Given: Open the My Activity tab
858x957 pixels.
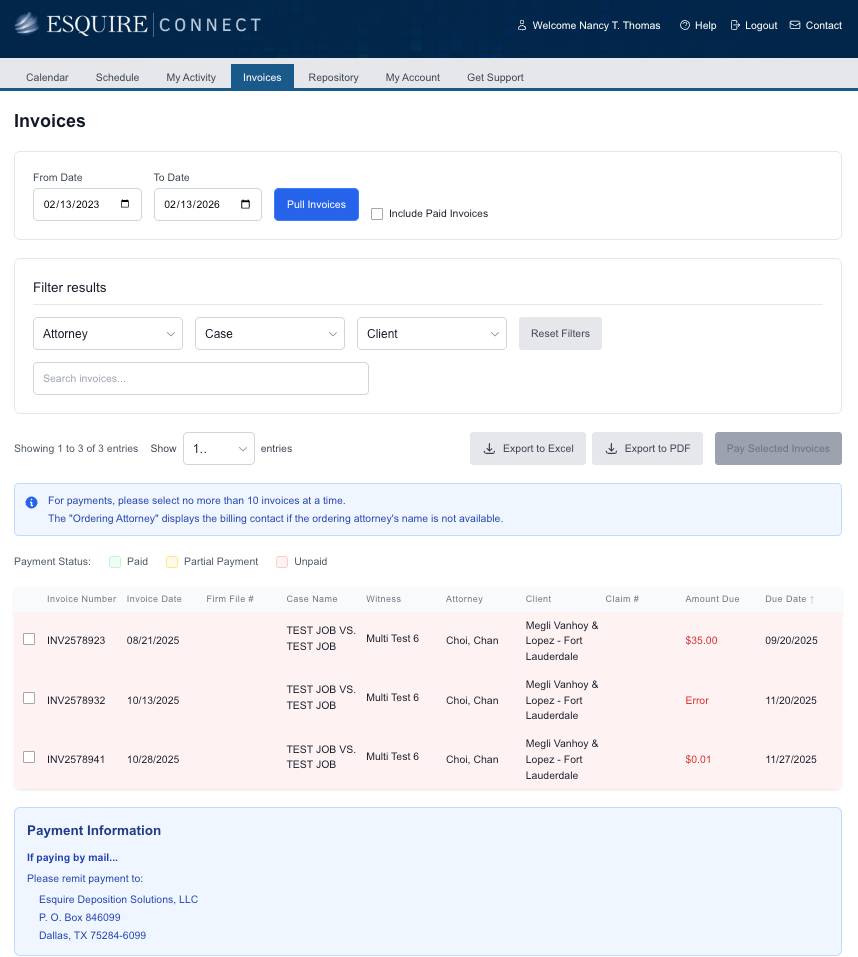Looking at the screenshot, I should [191, 78].
